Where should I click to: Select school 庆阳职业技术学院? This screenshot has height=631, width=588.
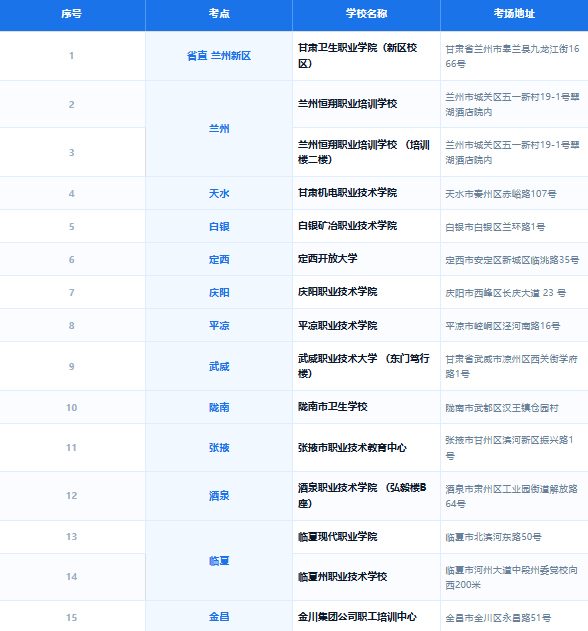point(337,292)
